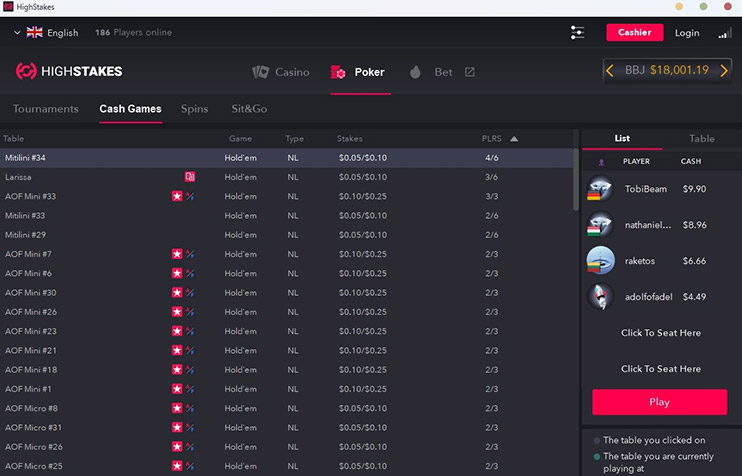Show the previous jackpot with left arrow
The image size is (742, 476).
click(x=610, y=70)
